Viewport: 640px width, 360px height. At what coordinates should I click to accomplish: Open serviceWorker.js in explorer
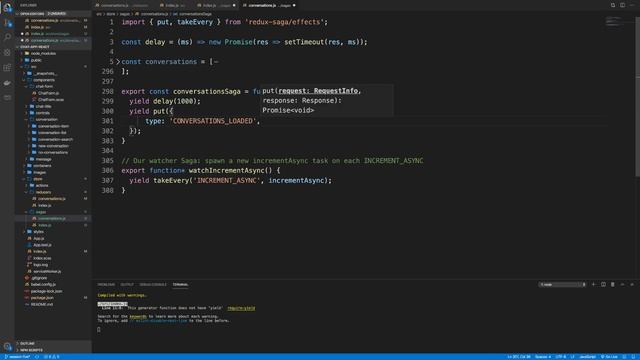click(47, 271)
